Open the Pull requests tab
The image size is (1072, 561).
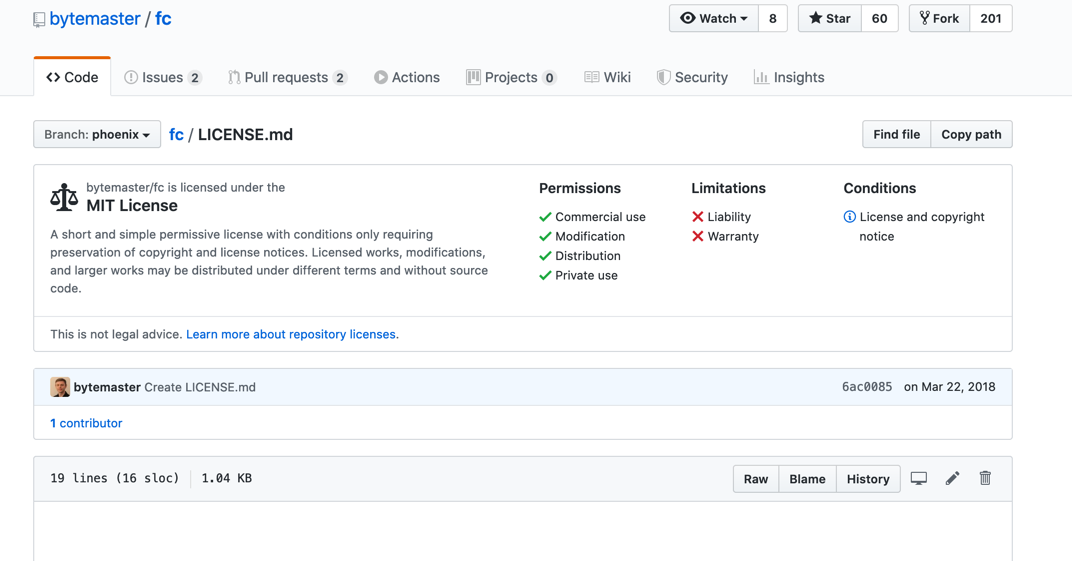286,77
